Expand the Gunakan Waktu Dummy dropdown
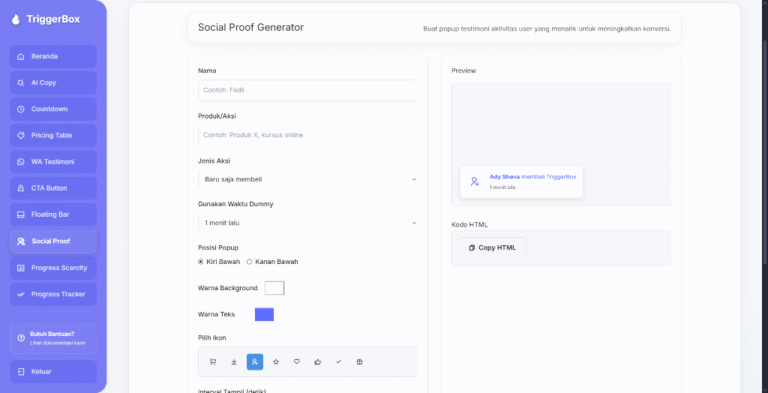Screen dimensions: 768x393 pos(308,223)
